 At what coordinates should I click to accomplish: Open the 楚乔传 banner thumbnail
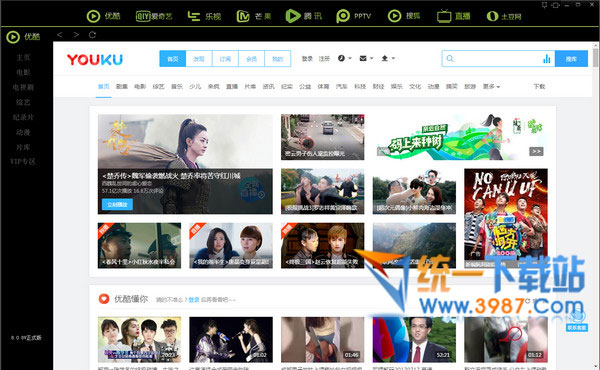pos(185,164)
